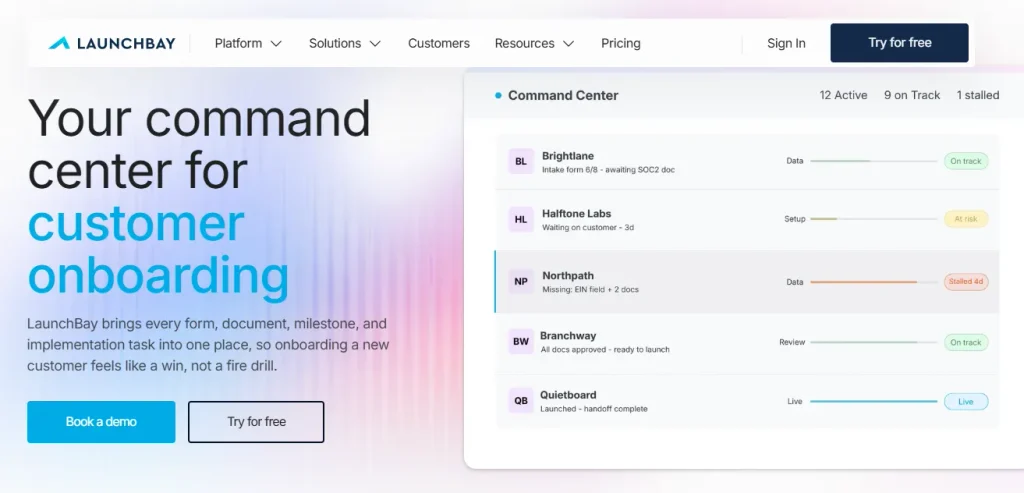This screenshot has width=1024, height=493.
Task: Click the Live status badge
Action: click(966, 402)
